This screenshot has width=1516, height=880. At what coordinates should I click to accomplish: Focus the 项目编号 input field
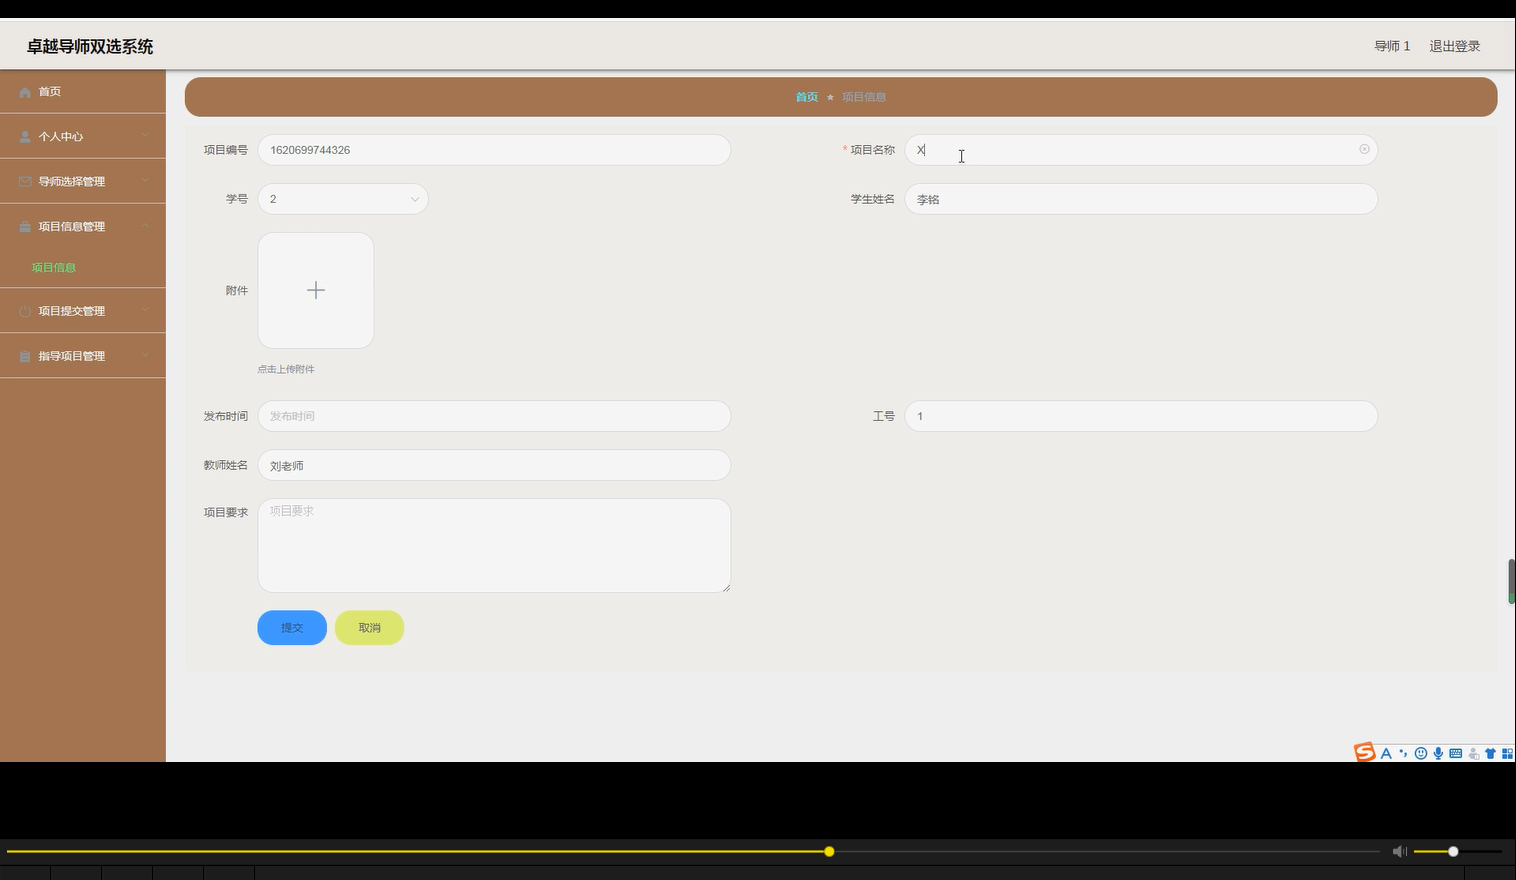494,150
